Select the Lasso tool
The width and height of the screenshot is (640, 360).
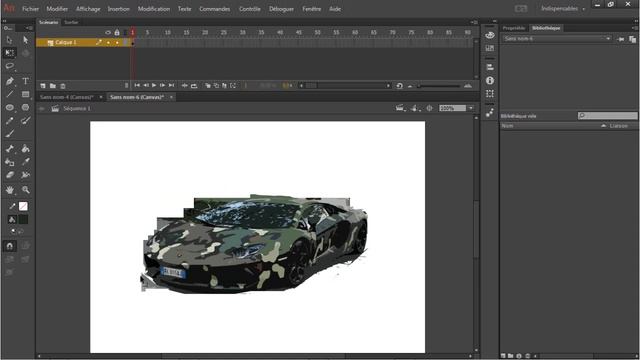9,66
